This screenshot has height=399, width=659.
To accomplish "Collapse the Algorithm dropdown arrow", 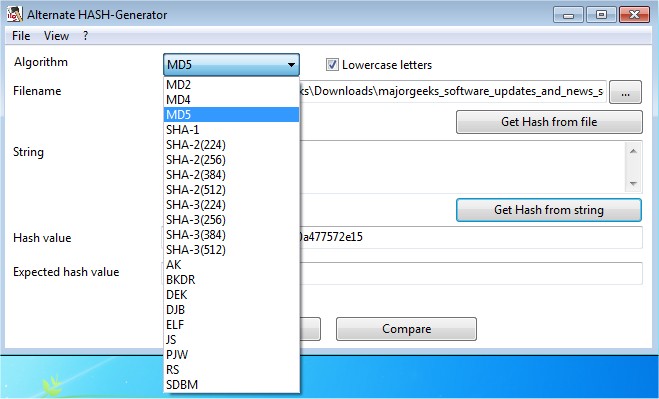I will [x=291, y=65].
